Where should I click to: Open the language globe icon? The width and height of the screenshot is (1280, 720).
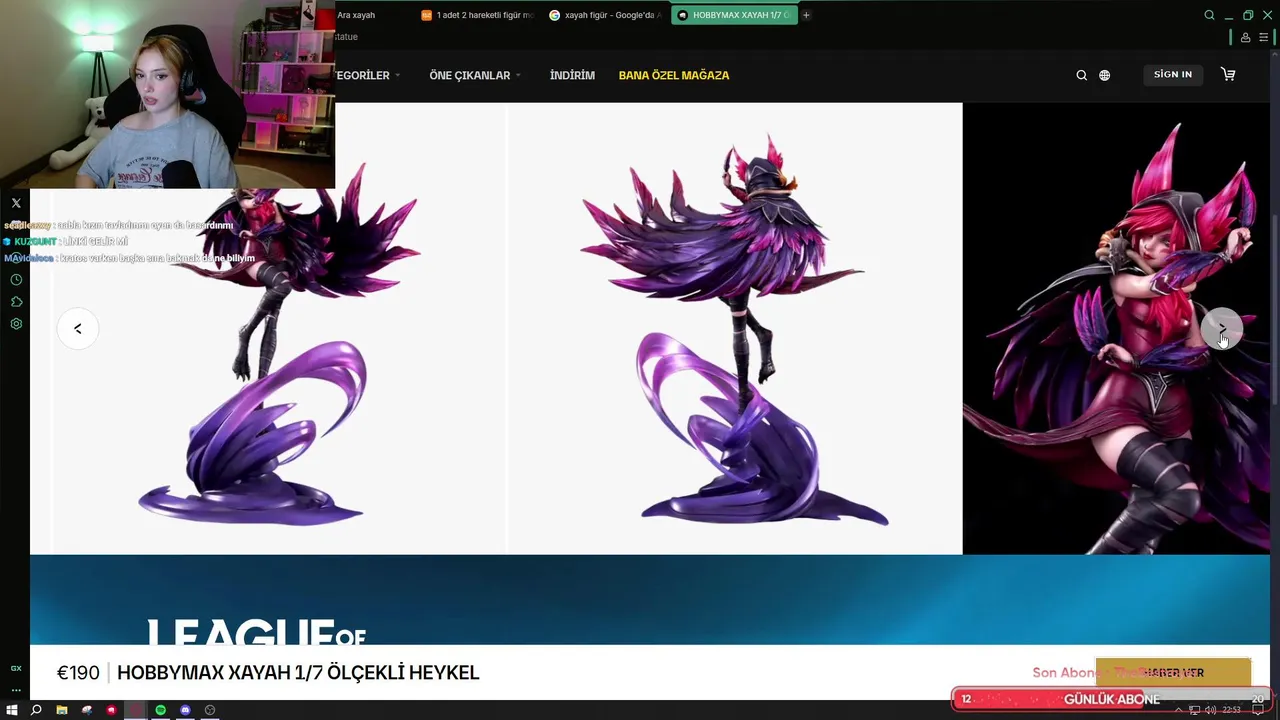[x=1104, y=75]
